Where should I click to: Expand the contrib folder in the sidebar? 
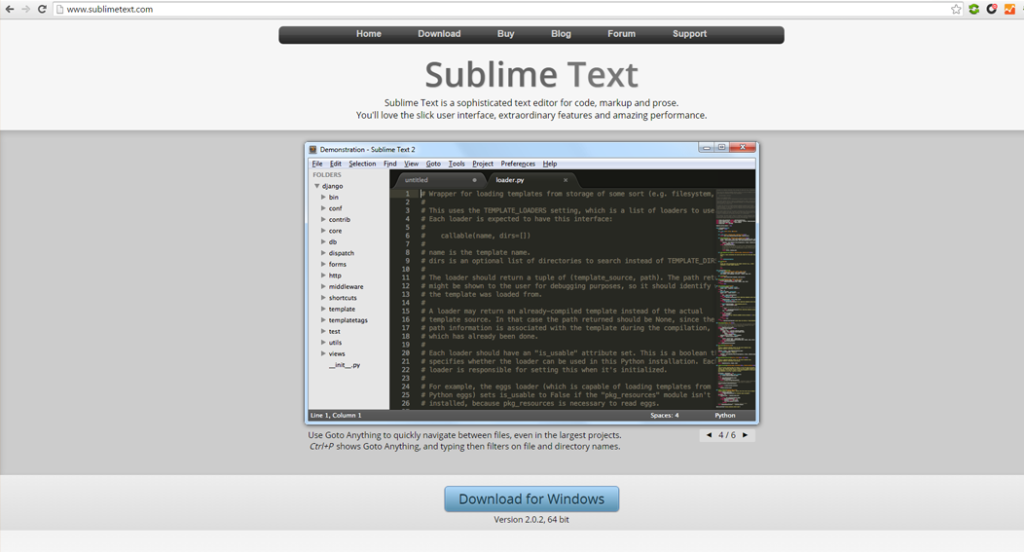pyautogui.click(x=323, y=219)
